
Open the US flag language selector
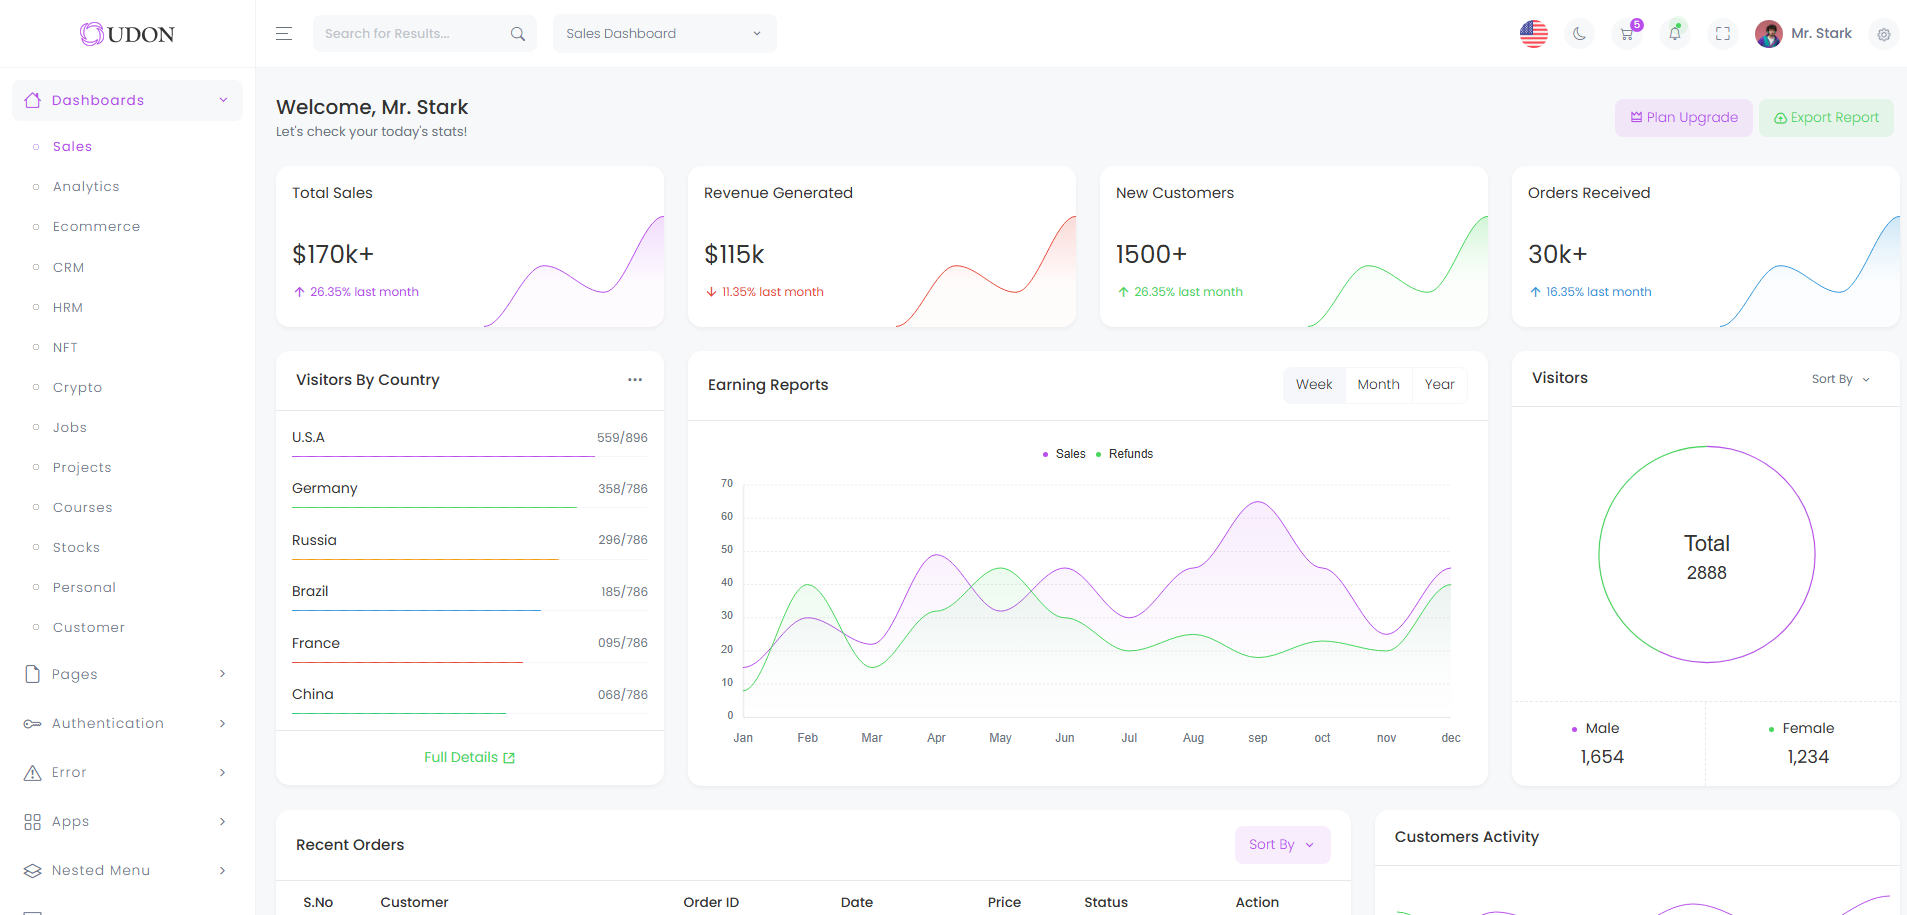pos(1533,34)
